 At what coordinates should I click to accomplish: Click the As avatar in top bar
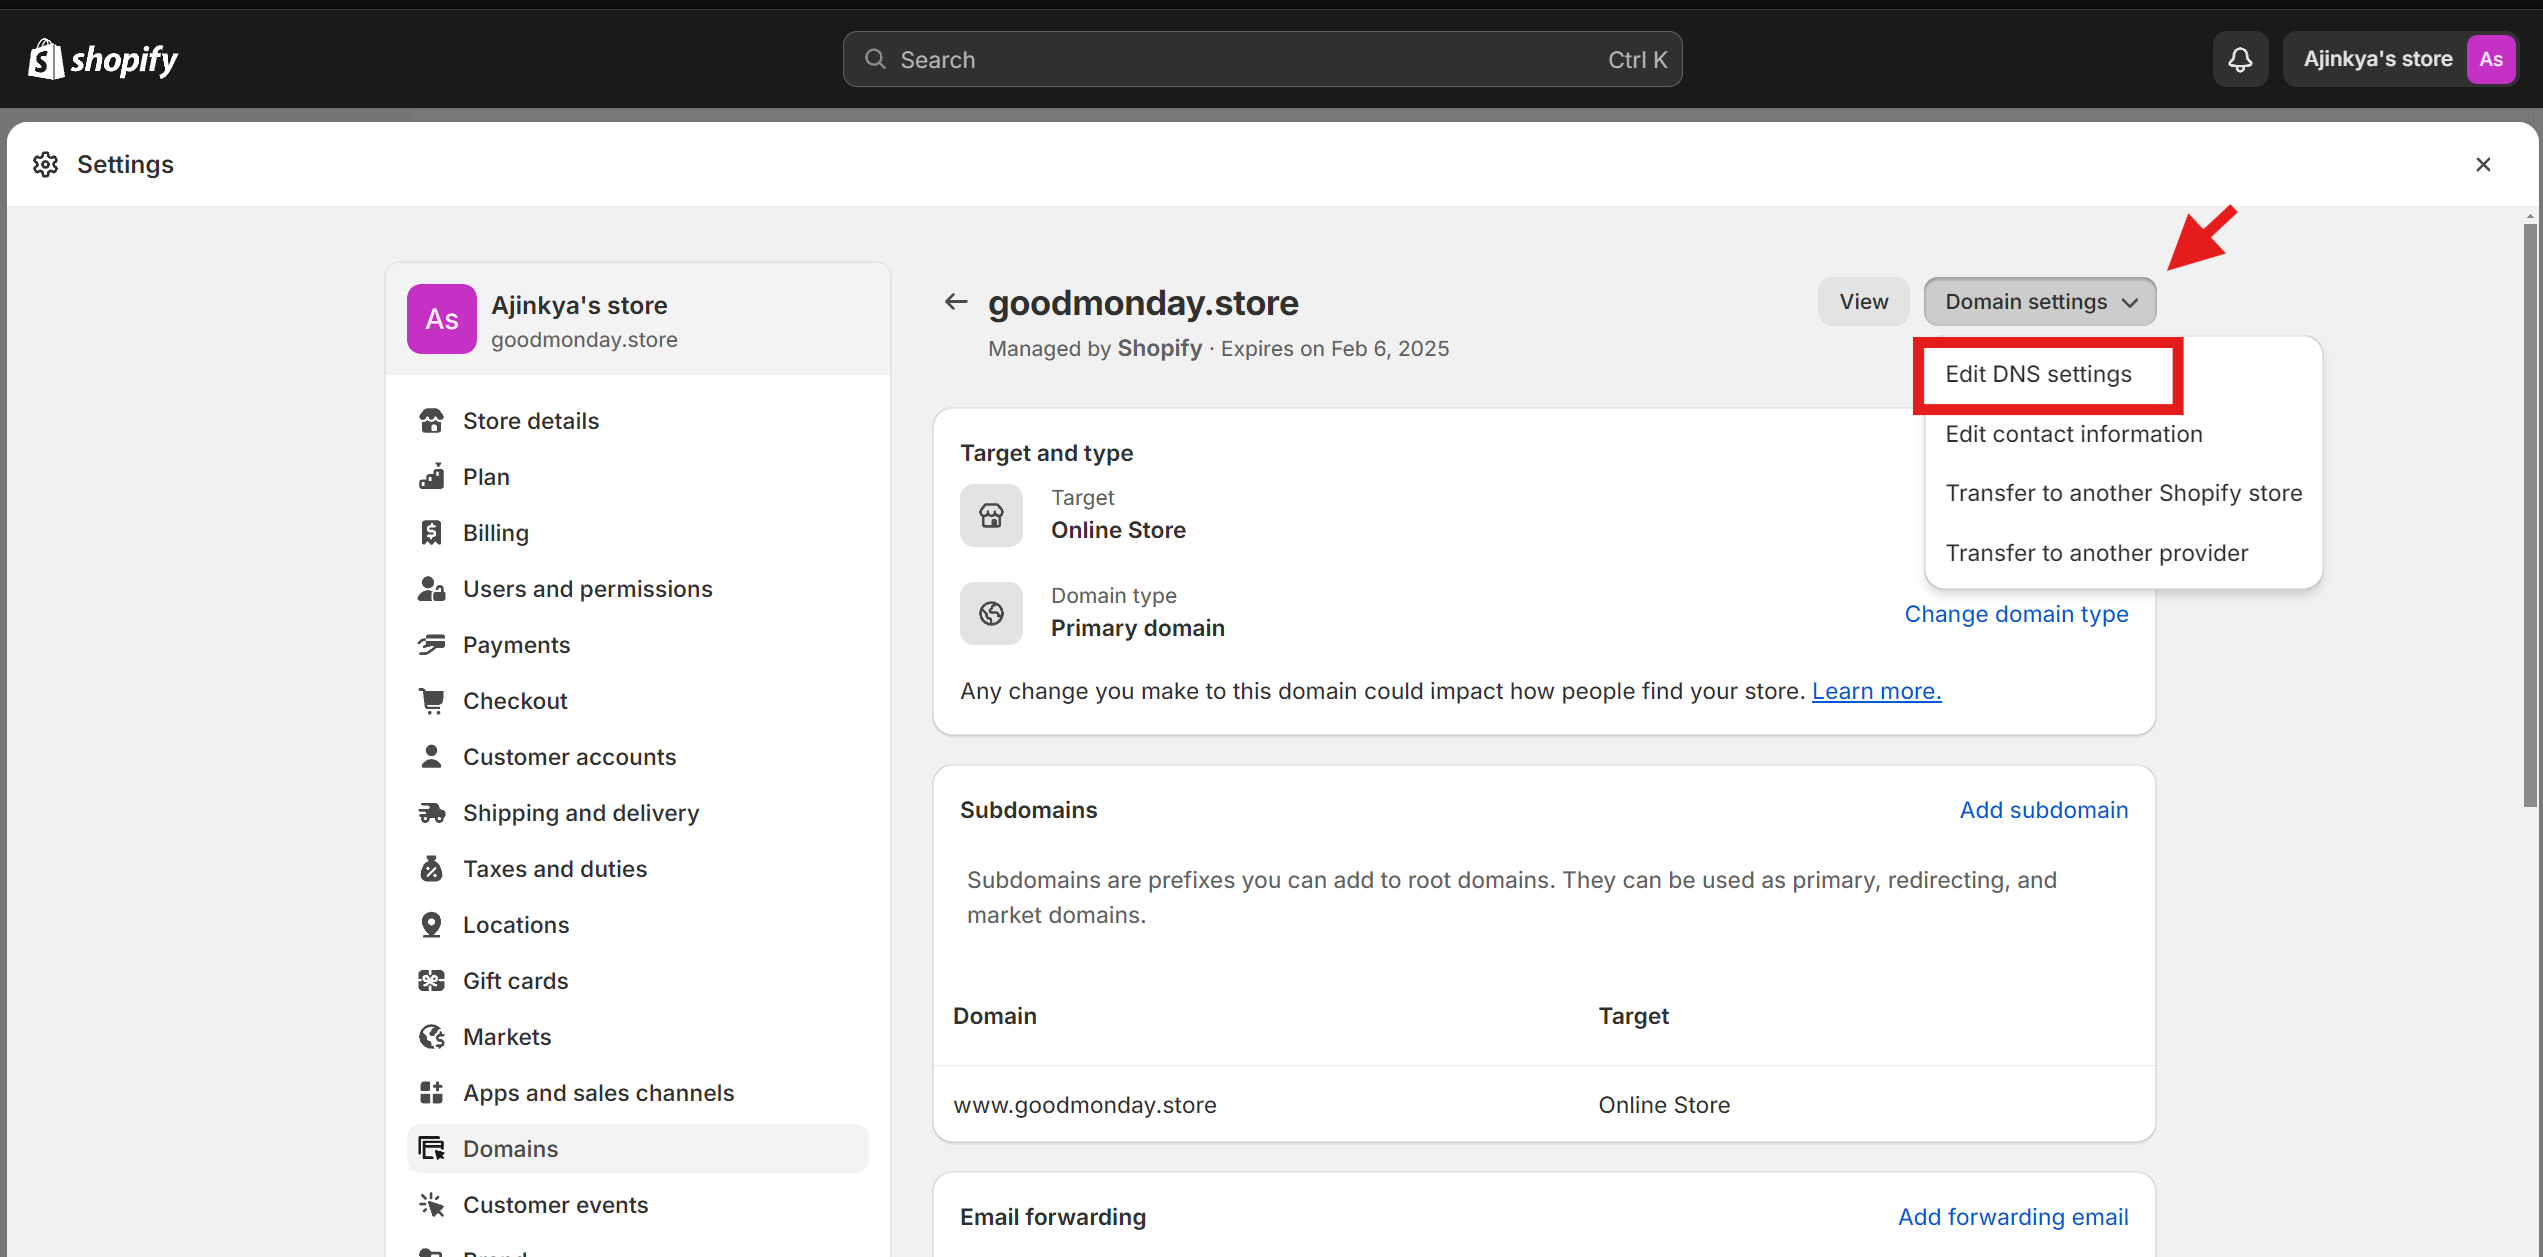tap(2490, 59)
